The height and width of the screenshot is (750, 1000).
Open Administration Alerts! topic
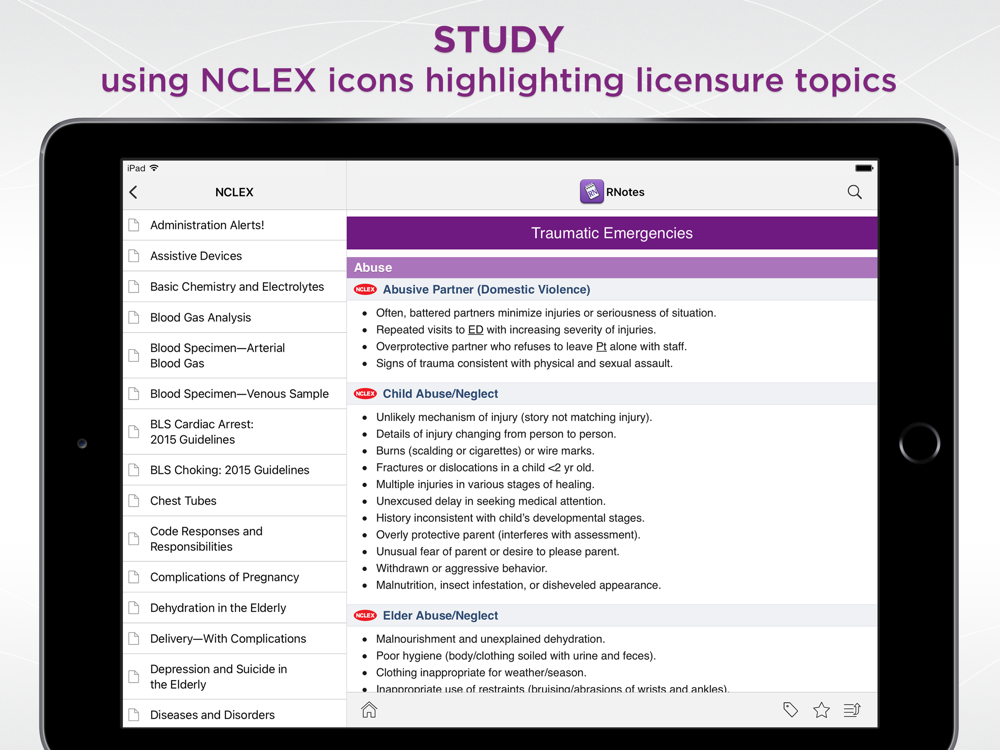(235, 225)
